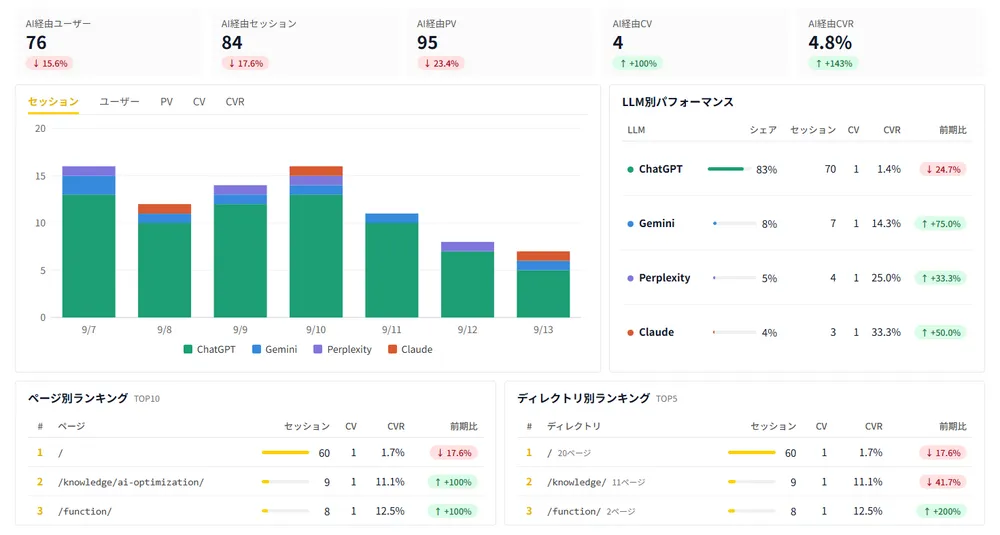Select the ChatGPT row in LLM table
1000x535 pixels.
pos(797,169)
